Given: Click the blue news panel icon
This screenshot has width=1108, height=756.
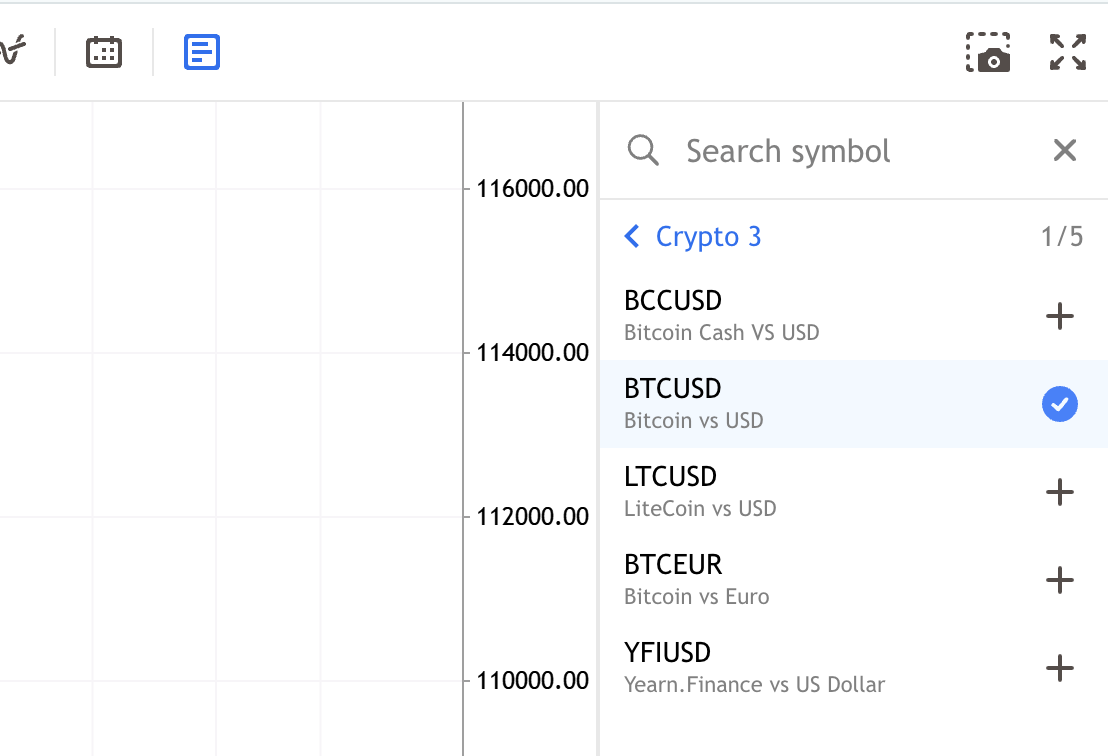Looking at the screenshot, I should tap(201, 52).
